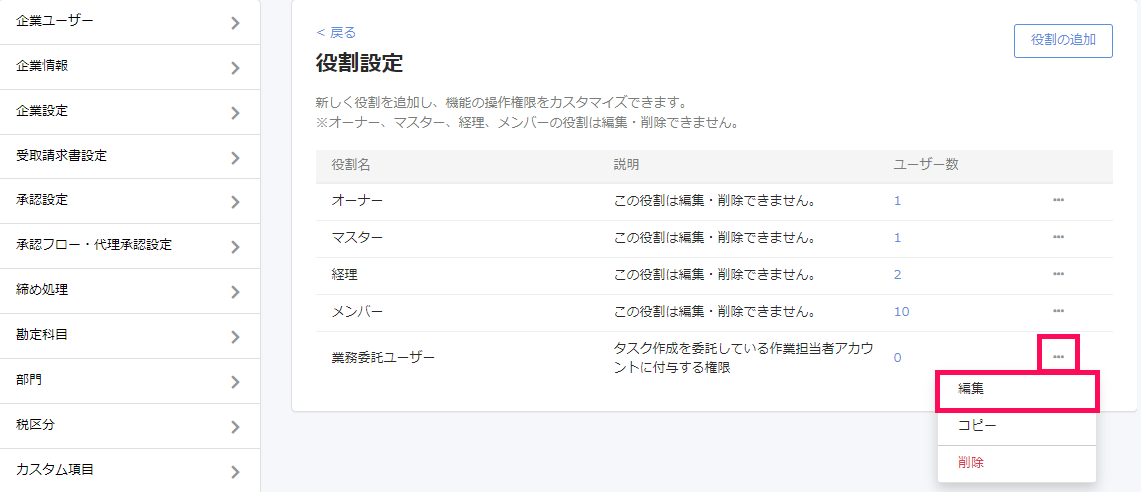Click the ellipsis icon for 業務委託ユーザー row
The height and width of the screenshot is (492, 1141).
pyautogui.click(x=1058, y=357)
